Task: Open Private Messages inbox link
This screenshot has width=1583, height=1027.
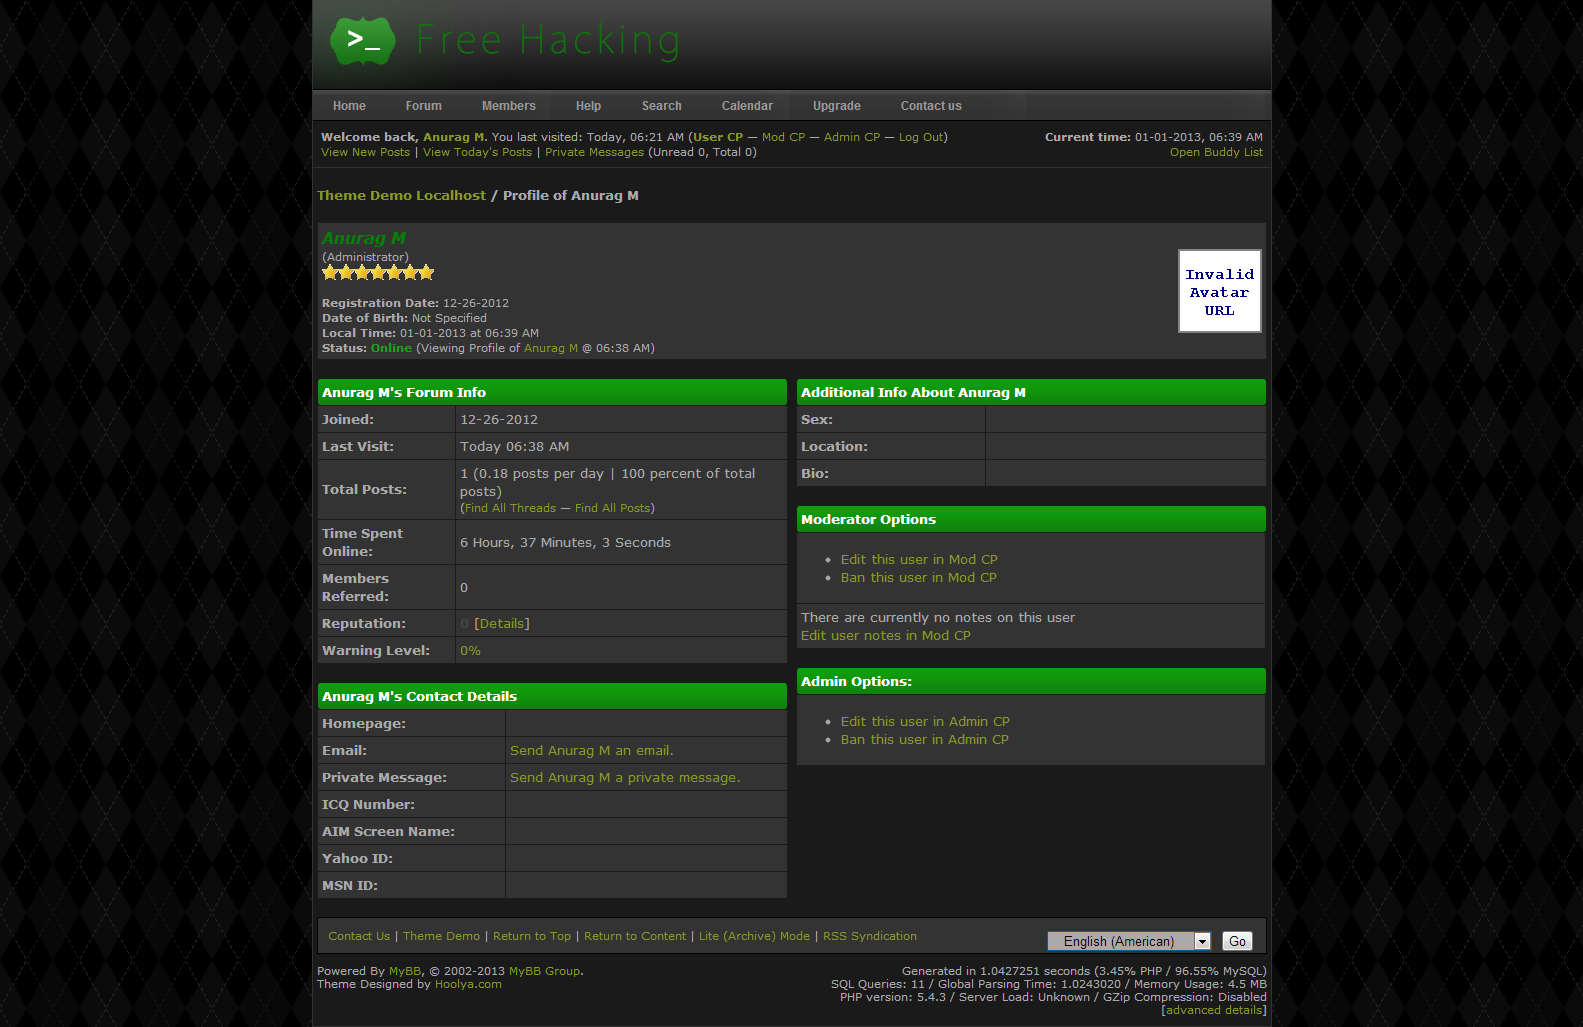Action: (594, 152)
